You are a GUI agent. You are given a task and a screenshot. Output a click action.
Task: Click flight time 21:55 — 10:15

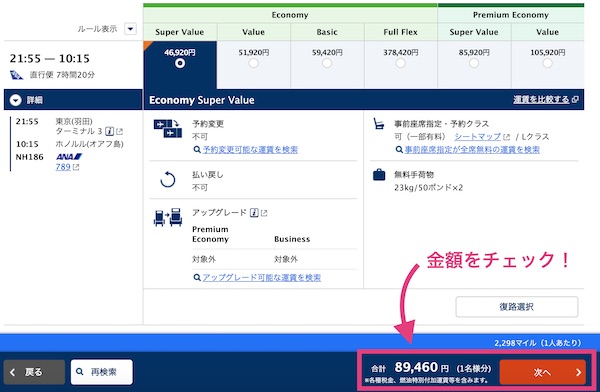(x=49, y=59)
